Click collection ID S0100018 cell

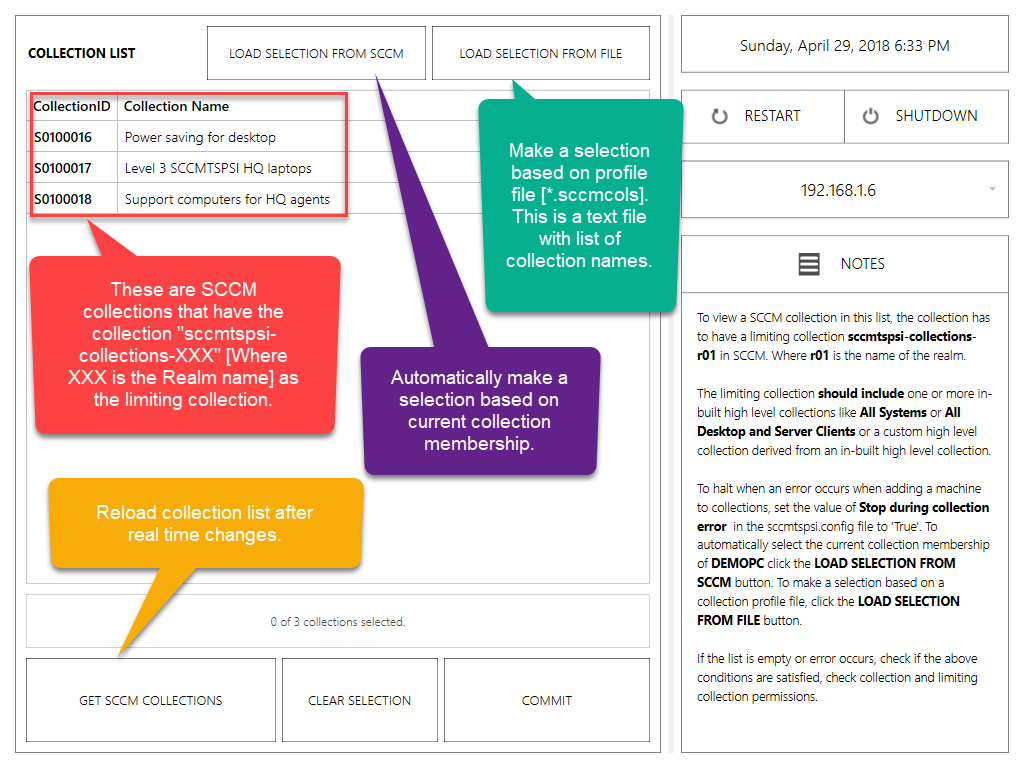click(x=63, y=199)
